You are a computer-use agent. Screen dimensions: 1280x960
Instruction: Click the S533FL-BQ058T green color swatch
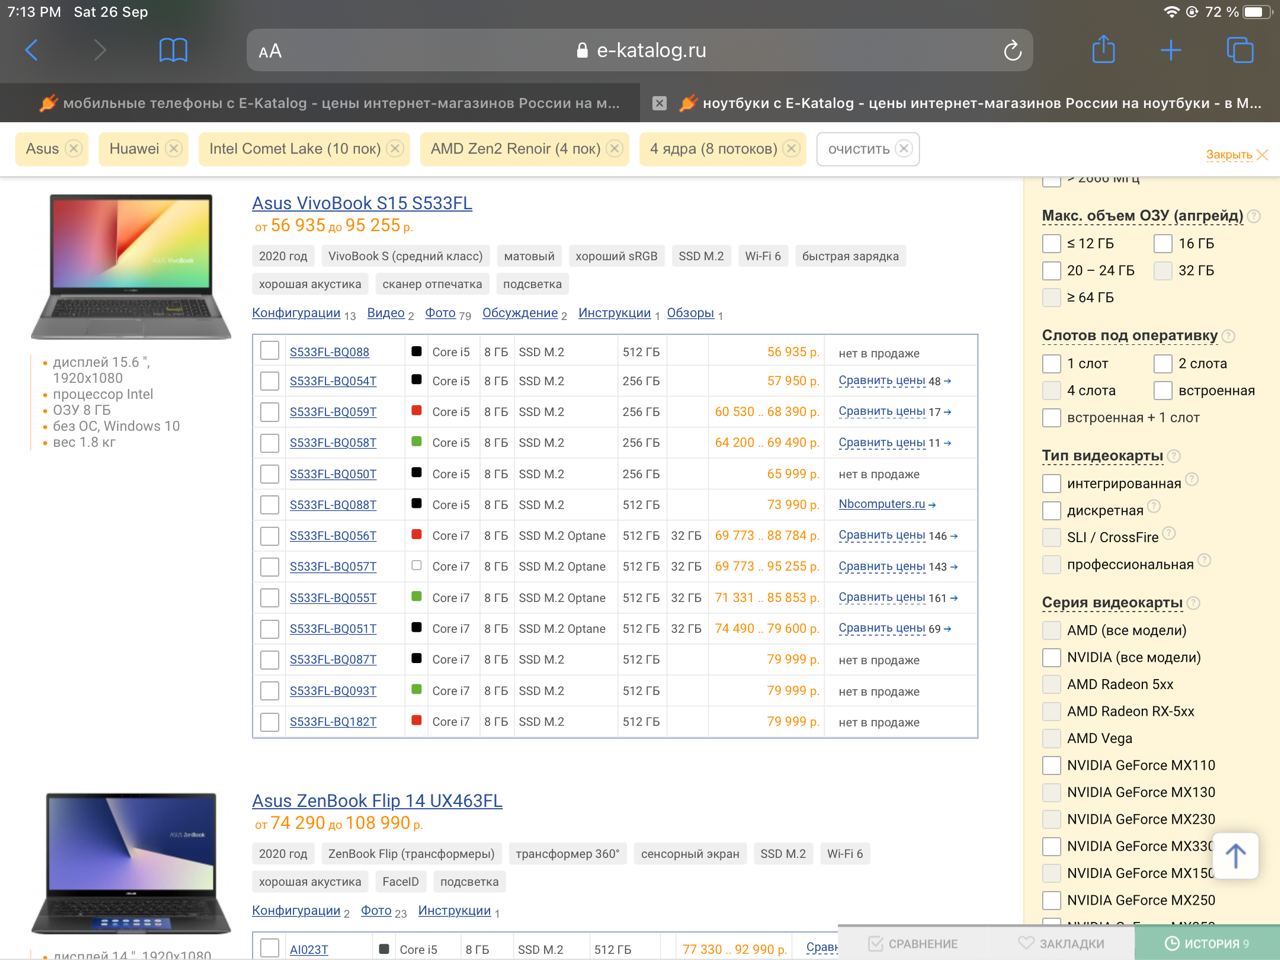(x=417, y=442)
